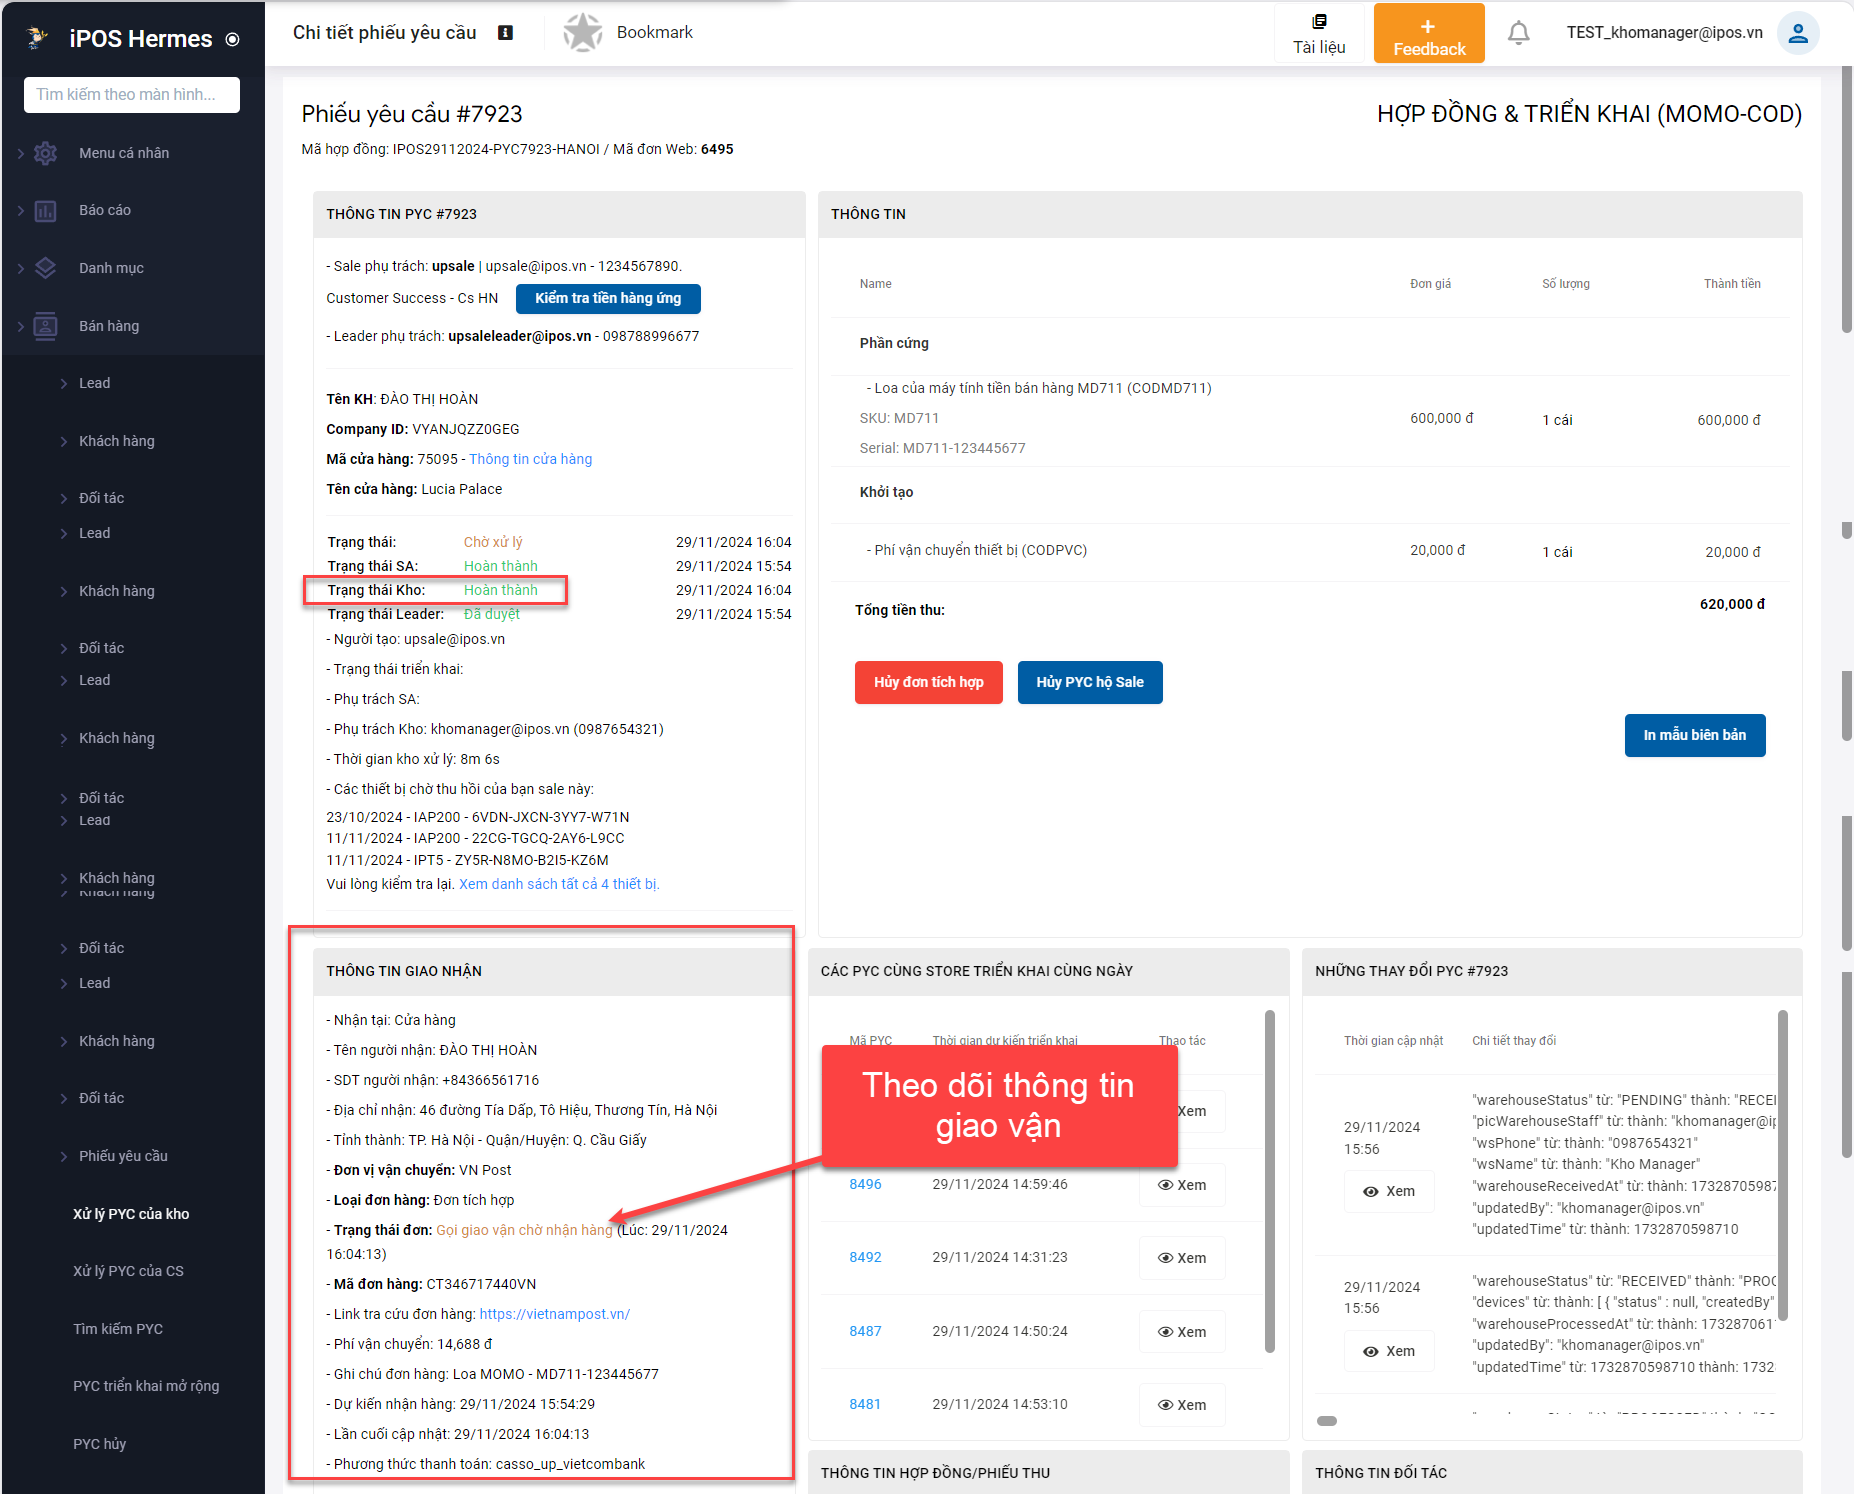
Task: Click the Menu cá nhân gear icon
Action: [x=45, y=153]
